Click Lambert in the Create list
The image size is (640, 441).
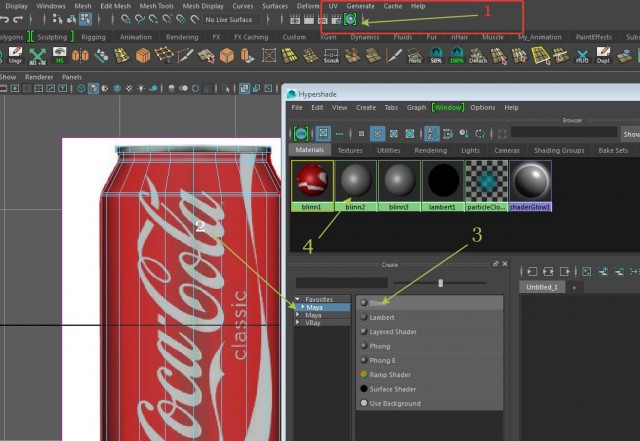tap(382, 317)
